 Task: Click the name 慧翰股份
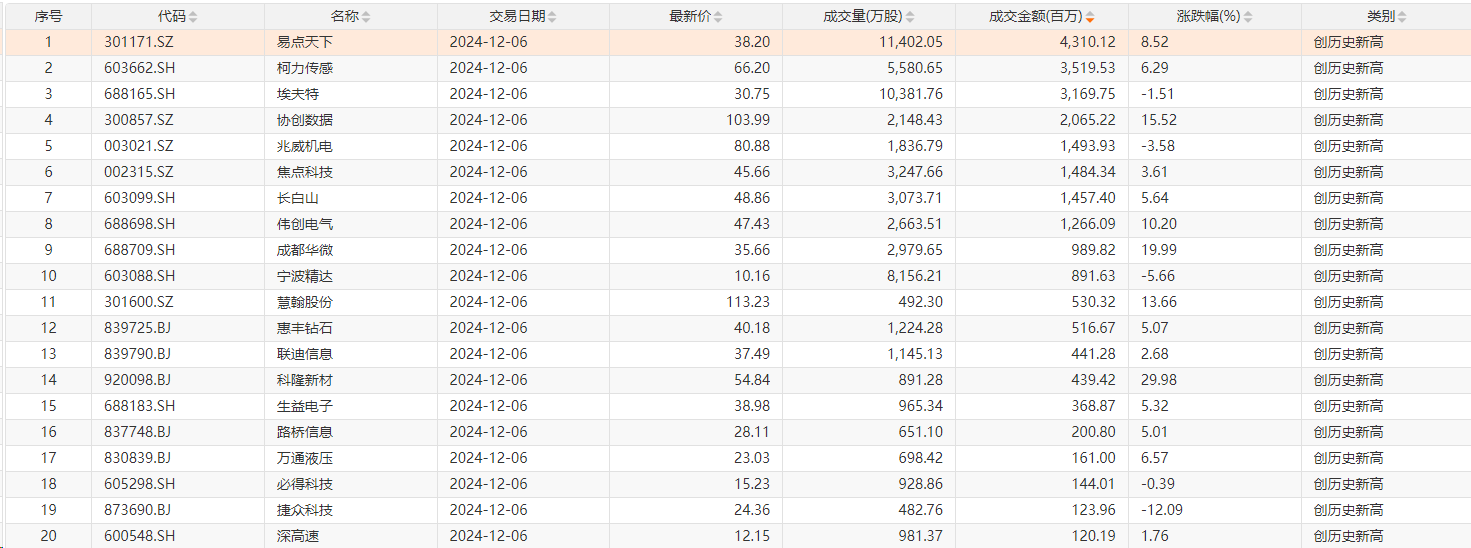click(x=305, y=302)
